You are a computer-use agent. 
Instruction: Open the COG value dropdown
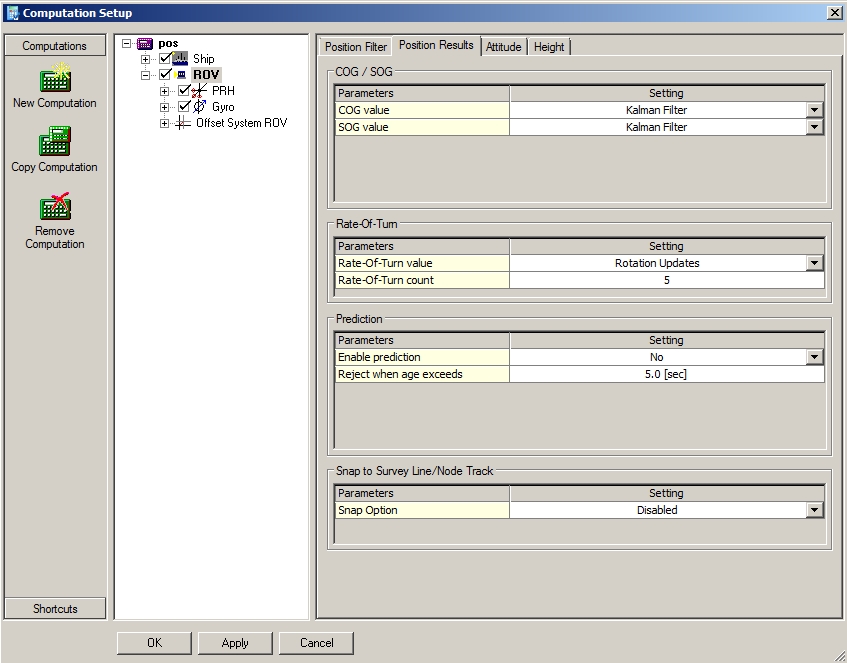point(814,110)
